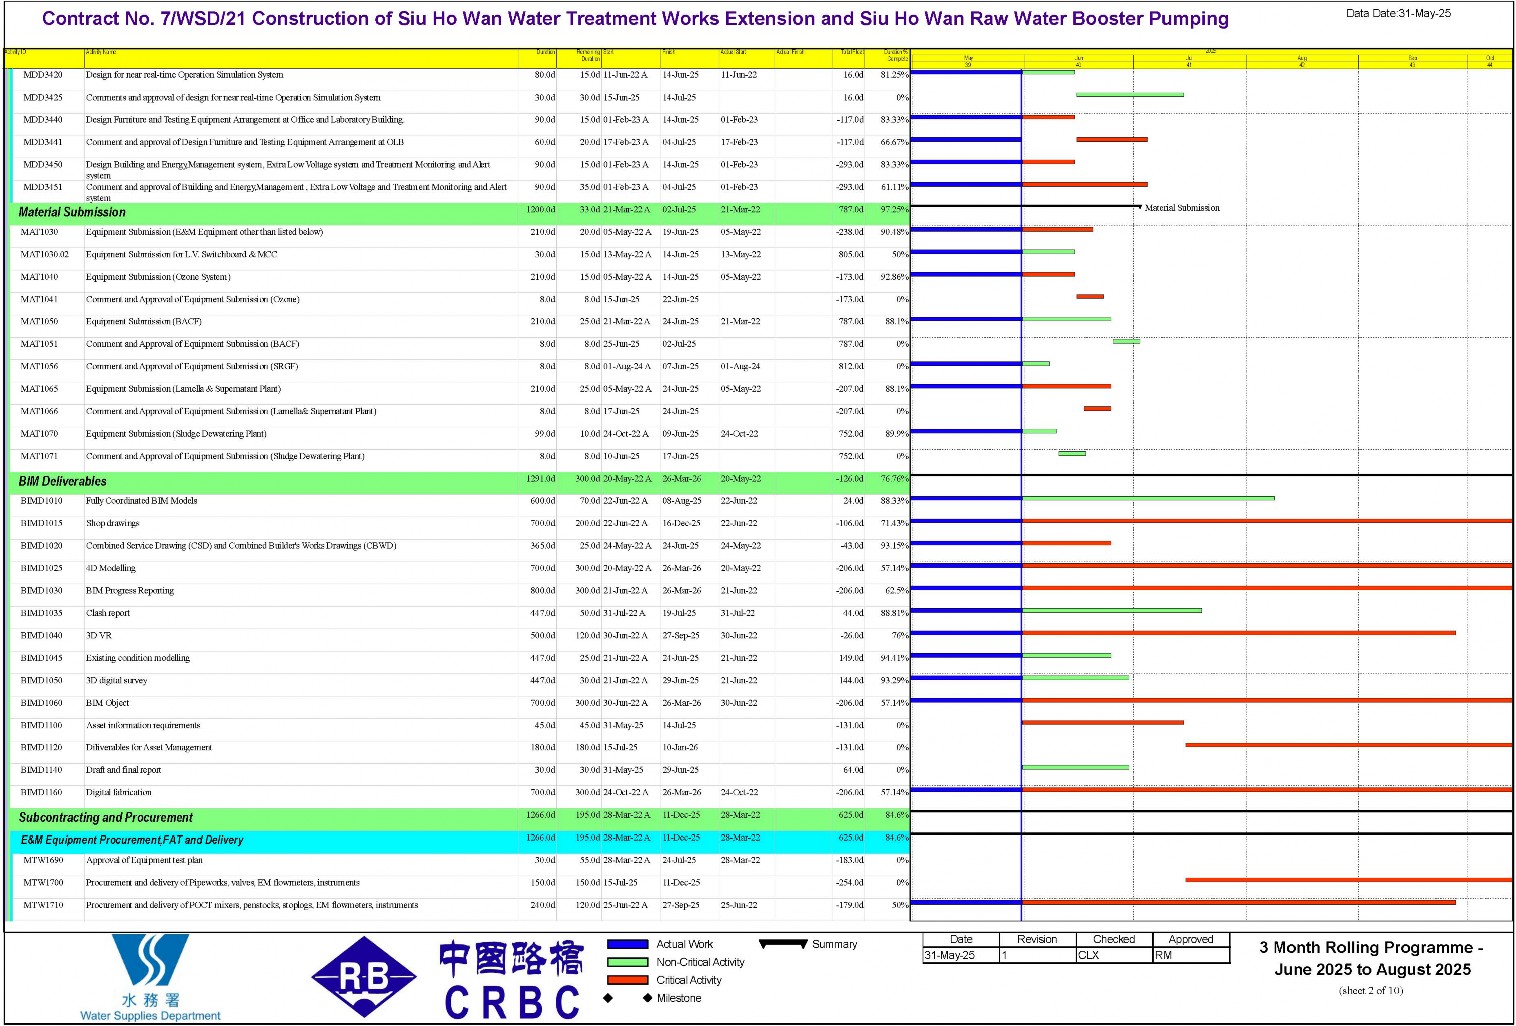Select the 'Asset information requirements' activity name
This screenshot has height=1026, width=1516.
coord(143,725)
